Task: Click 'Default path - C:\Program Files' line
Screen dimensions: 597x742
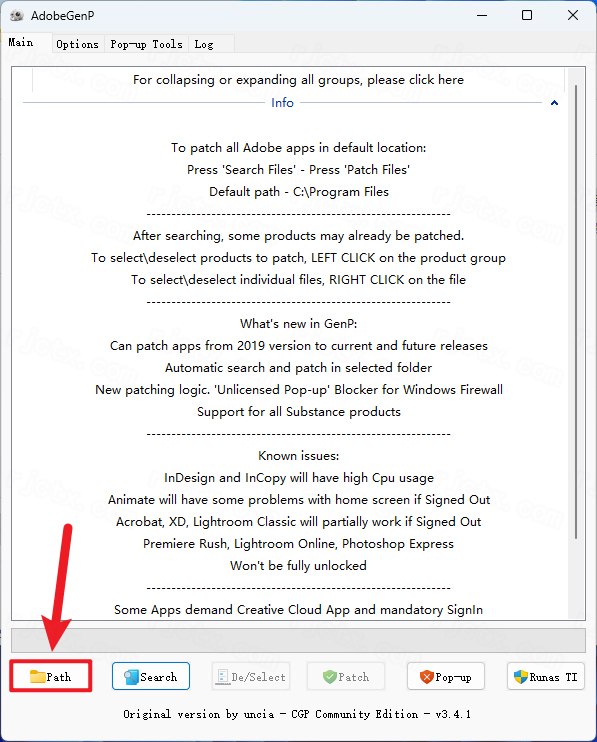Action: [299, 192]
